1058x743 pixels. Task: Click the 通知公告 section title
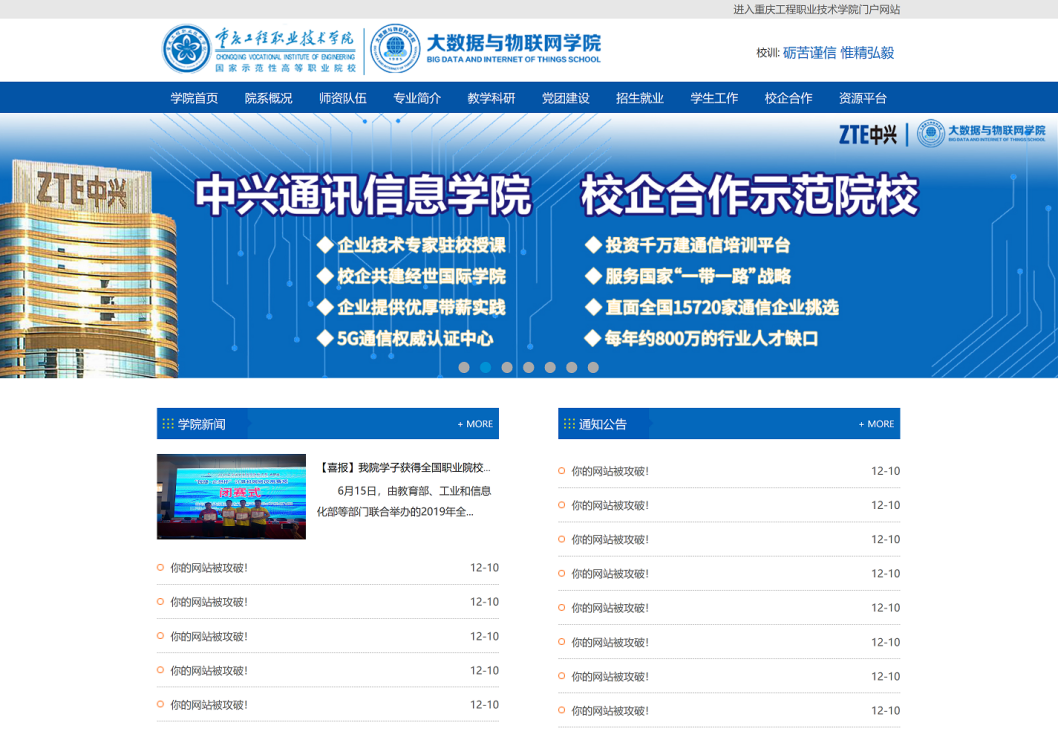pyautogui.click(x=603, y=424)
